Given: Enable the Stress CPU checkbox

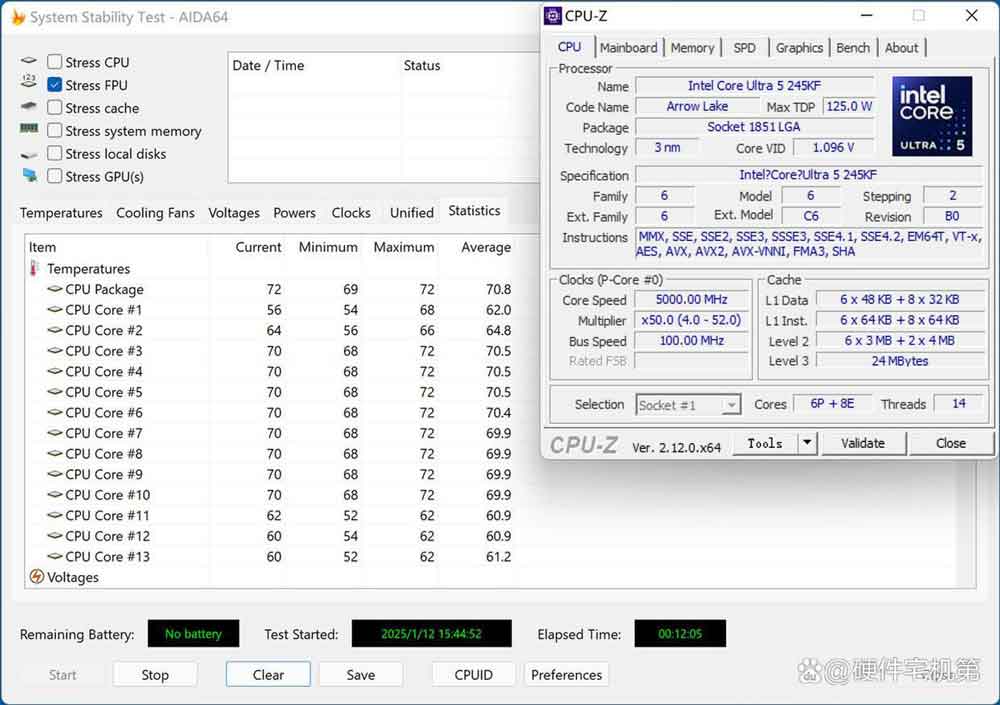Looking at the screenshot, I should tap(55, 62).
